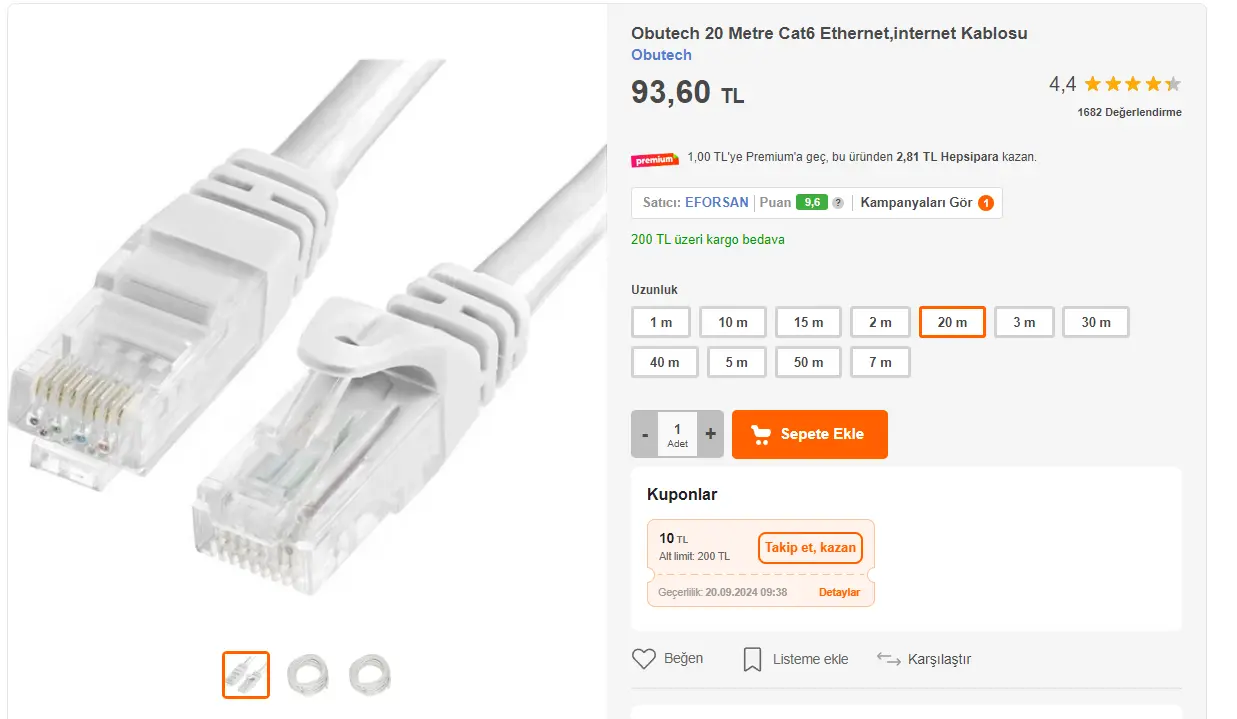The image size is (1237, 719).
Task: Click the heart Beğen icon
Action: pos(643,659)
